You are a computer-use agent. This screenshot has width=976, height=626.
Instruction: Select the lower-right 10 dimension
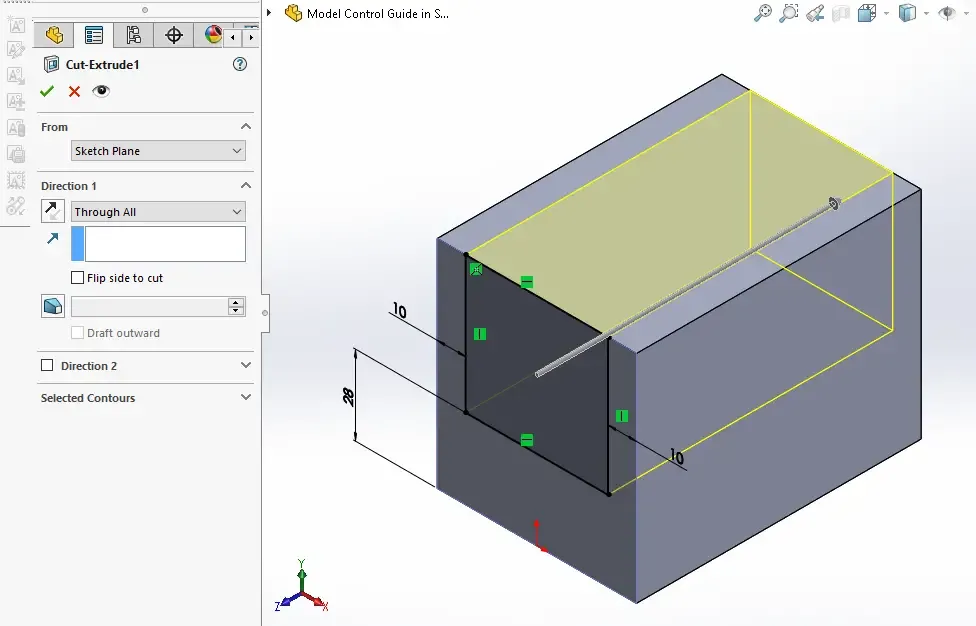(x=677, y=457)
